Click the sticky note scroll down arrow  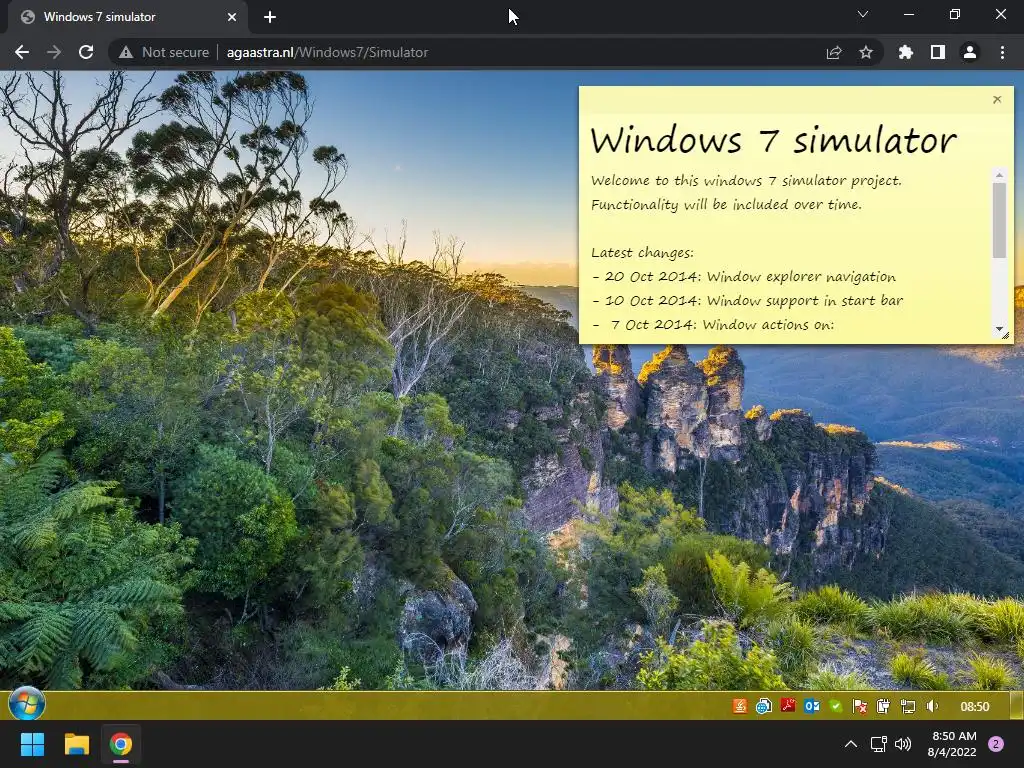[x=999, y=328]
